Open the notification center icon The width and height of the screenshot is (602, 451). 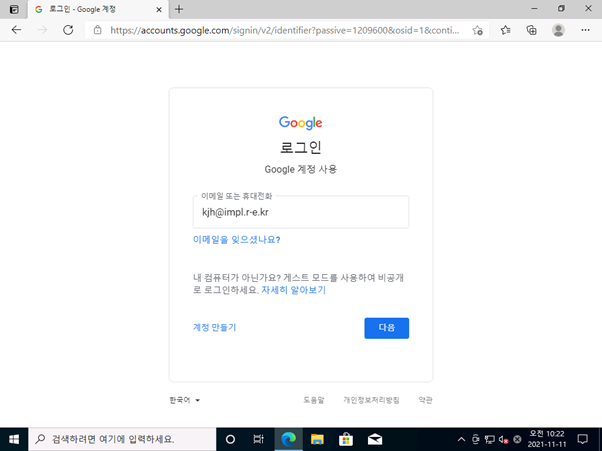tap(583, 439)
